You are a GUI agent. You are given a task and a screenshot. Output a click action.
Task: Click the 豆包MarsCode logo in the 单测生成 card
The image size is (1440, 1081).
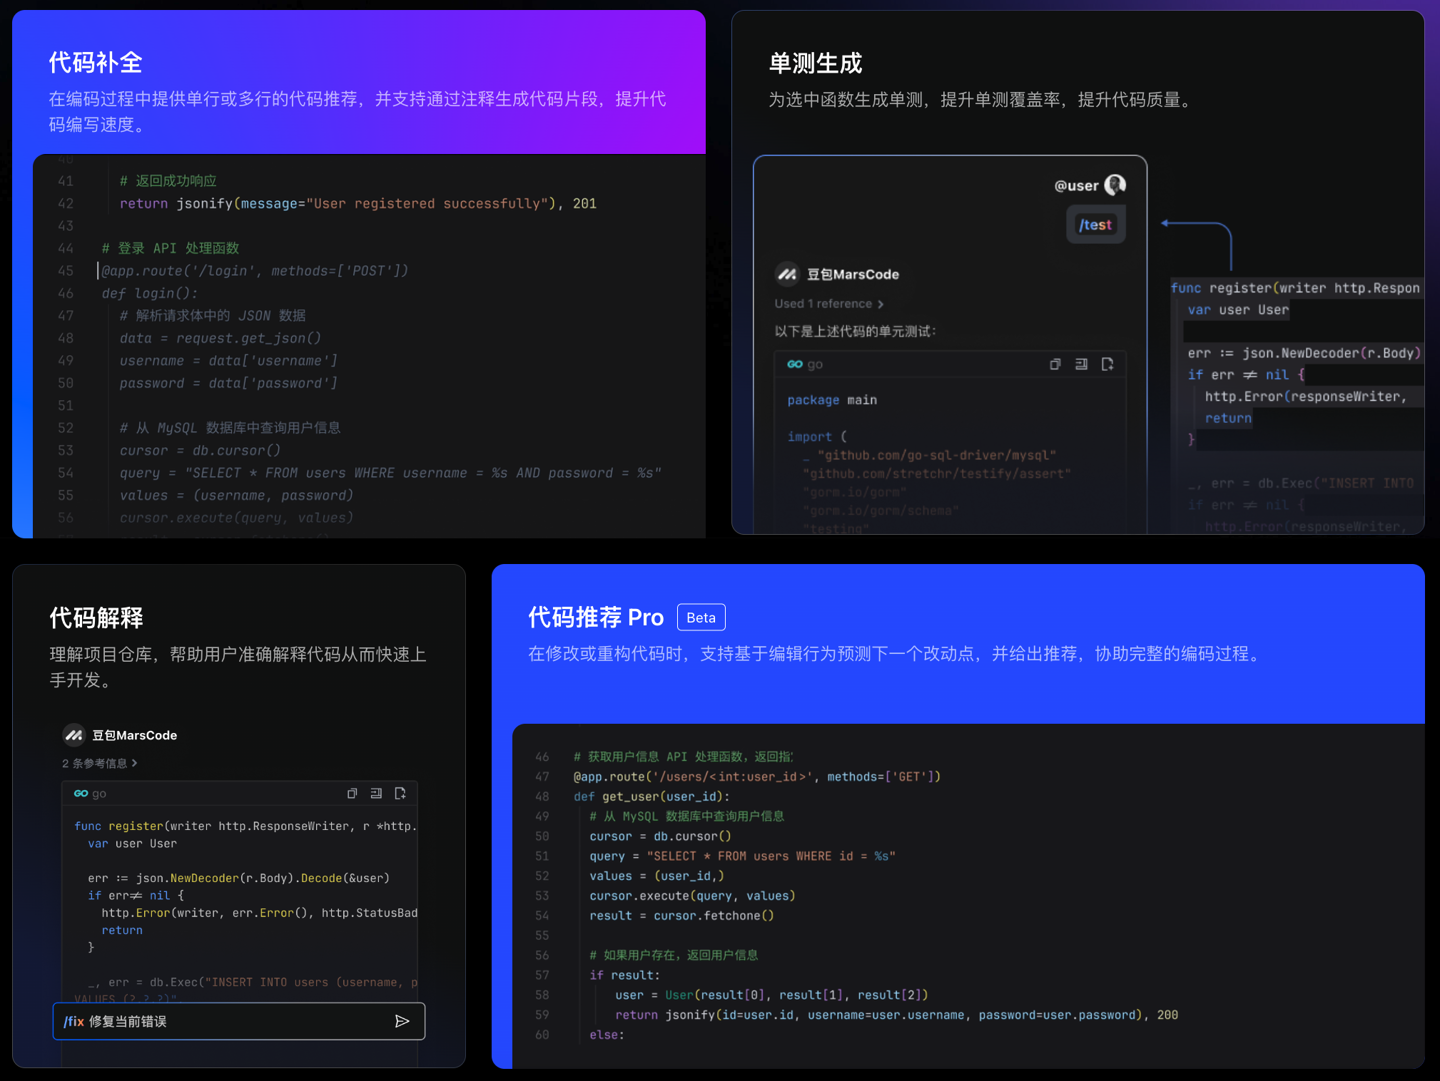click(786, 273)
